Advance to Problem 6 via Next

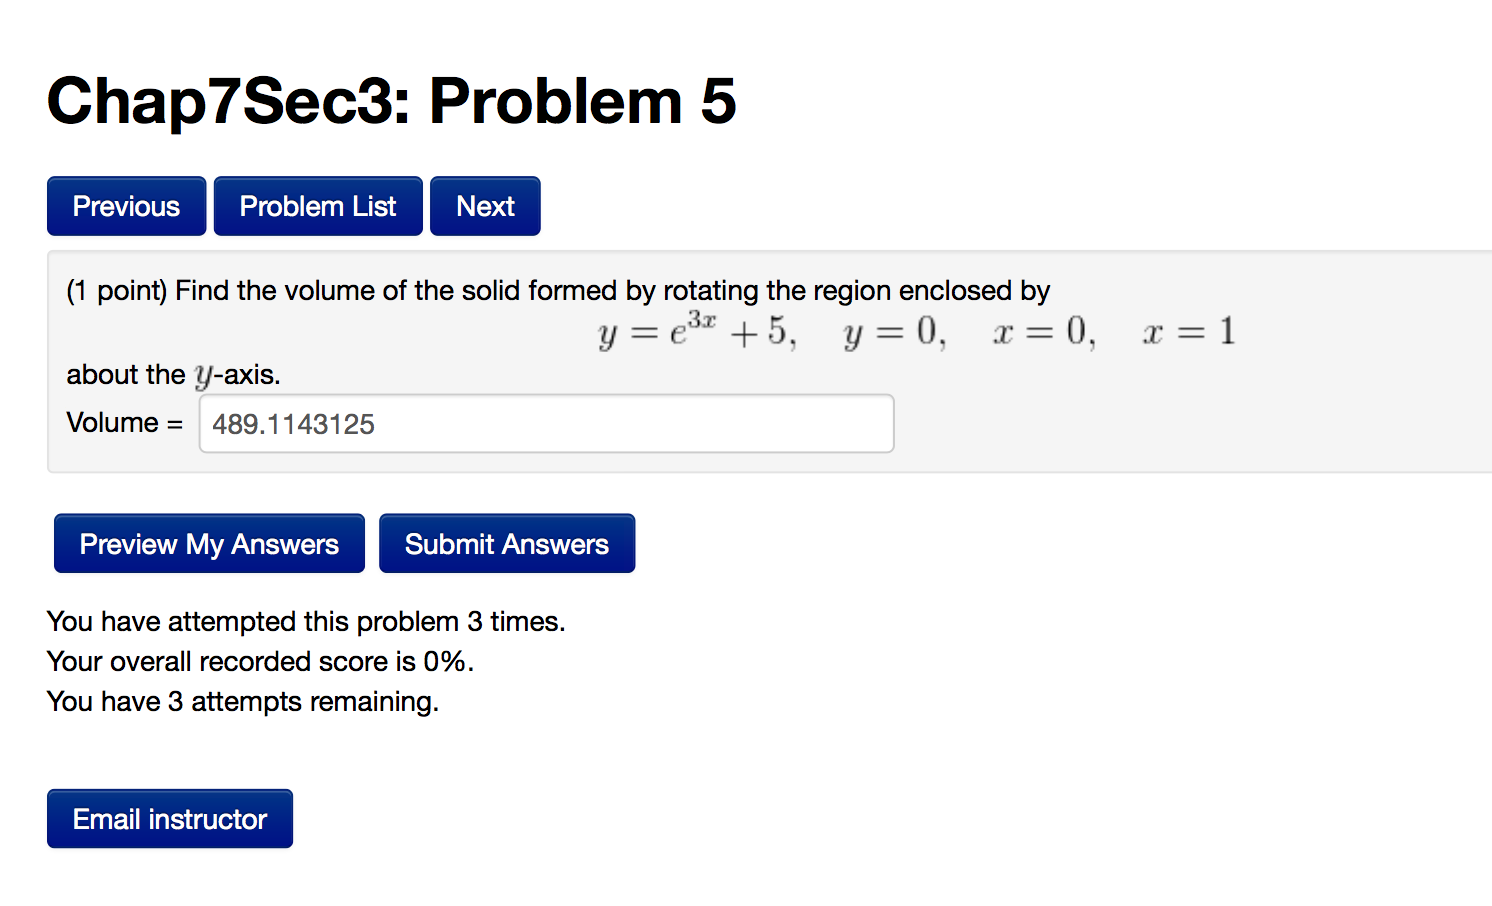coord(485,205)
